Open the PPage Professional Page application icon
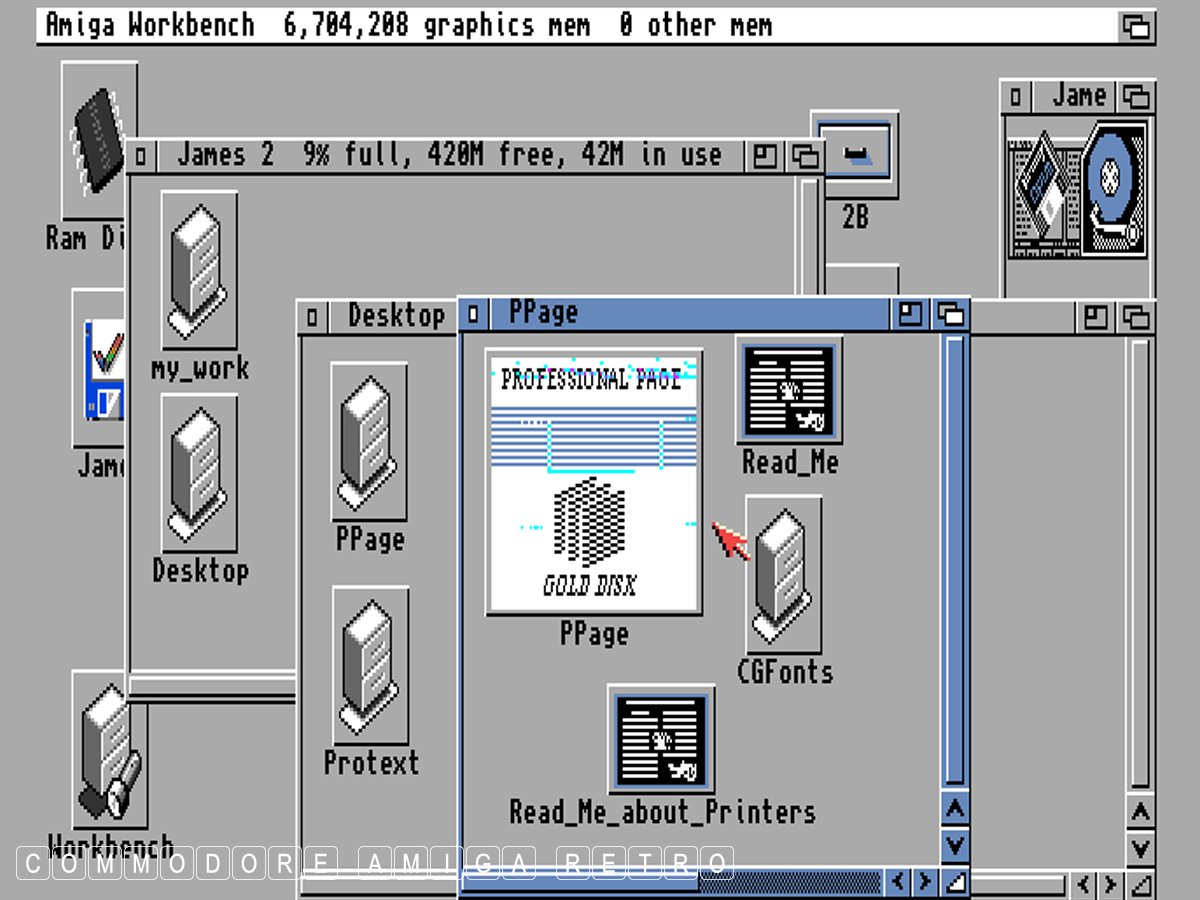The image size is (1200, 900). point(594,481)
